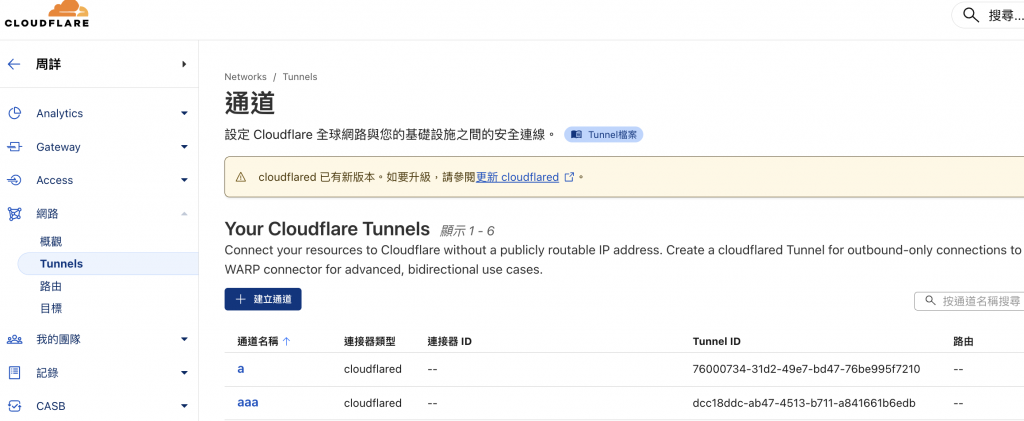Click the Networks breadcrumb link
The height and width of the screenshot is (421, 1024).
click(246, 76)
